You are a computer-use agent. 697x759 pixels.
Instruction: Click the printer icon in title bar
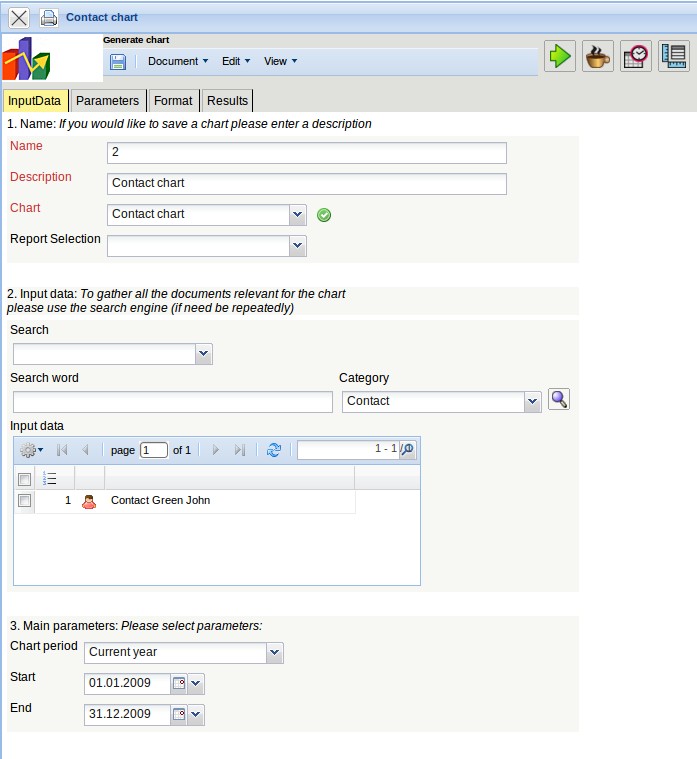(48, 18)
